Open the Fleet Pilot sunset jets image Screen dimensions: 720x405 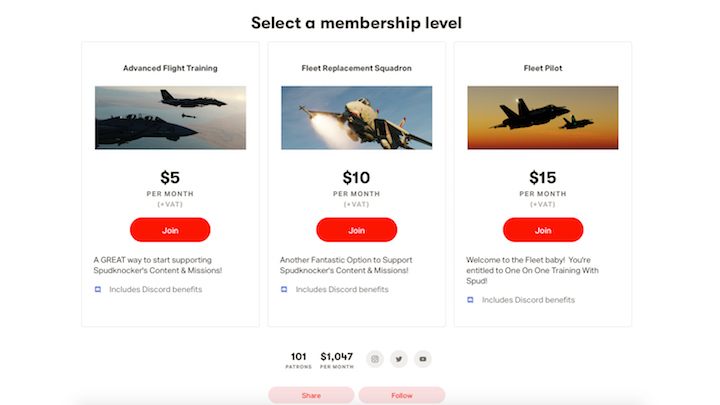[543, 118]
